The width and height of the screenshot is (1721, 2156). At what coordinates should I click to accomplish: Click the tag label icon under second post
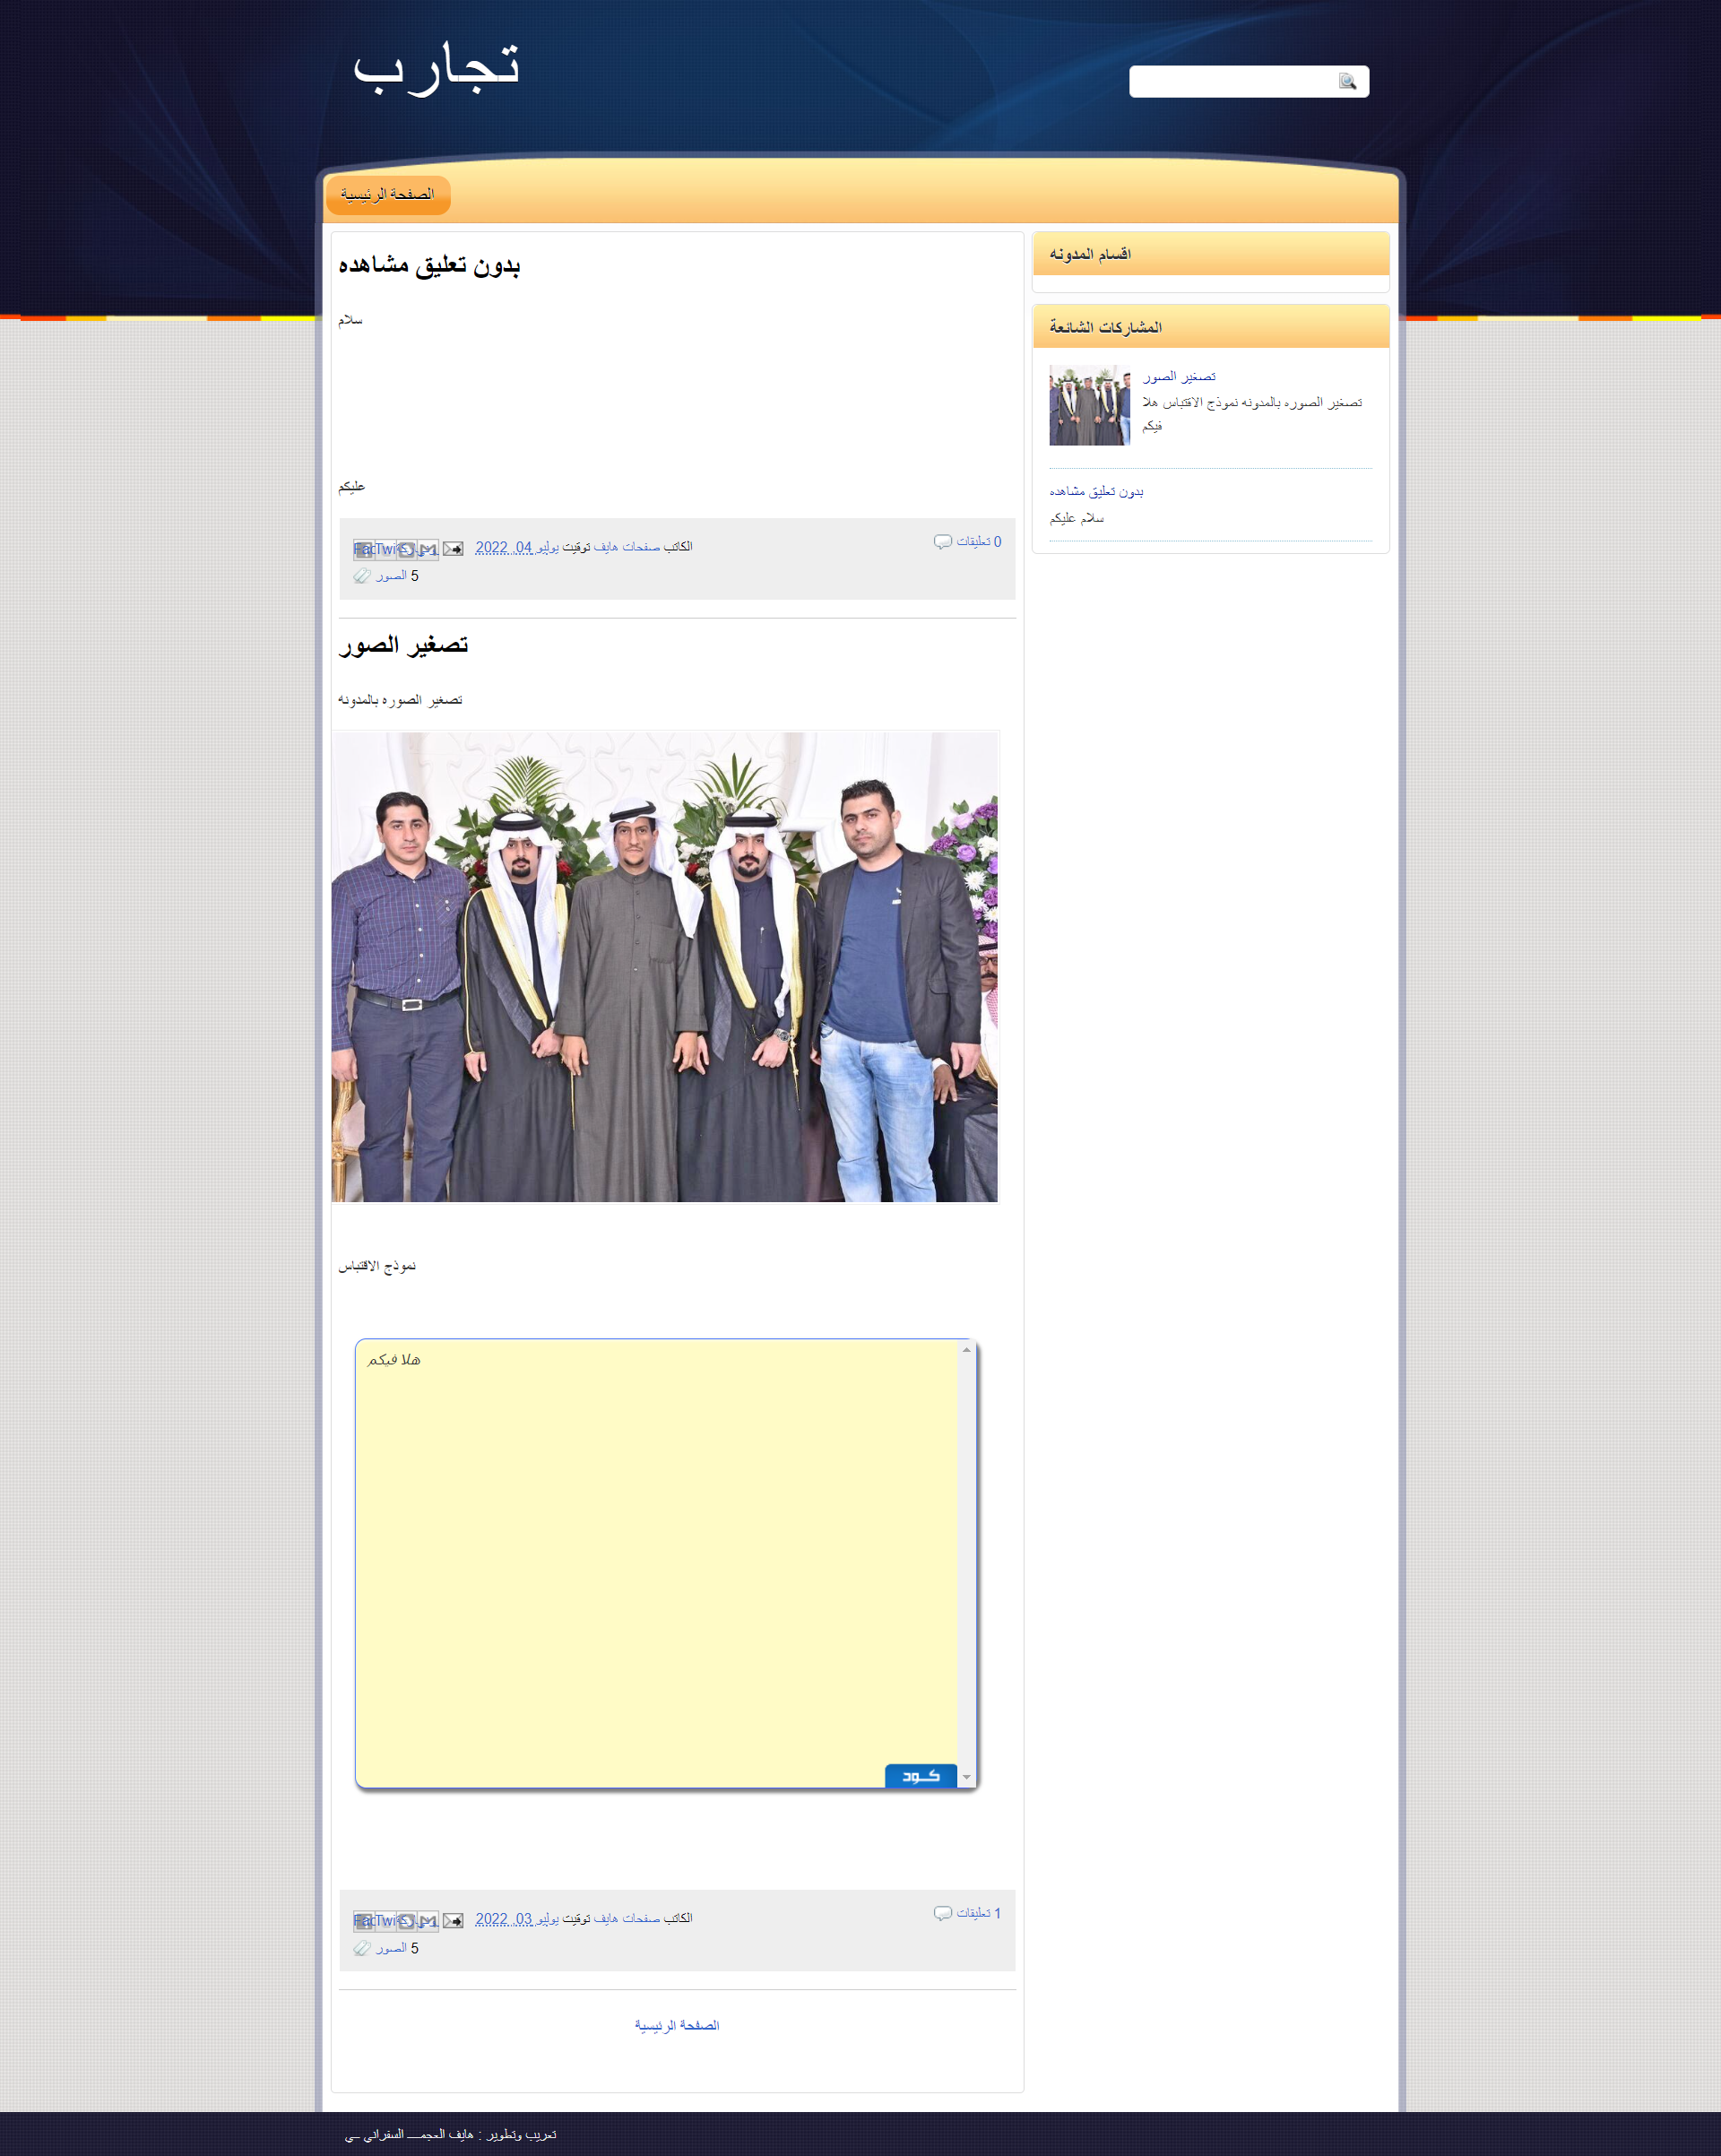(x=362, y=1948)
